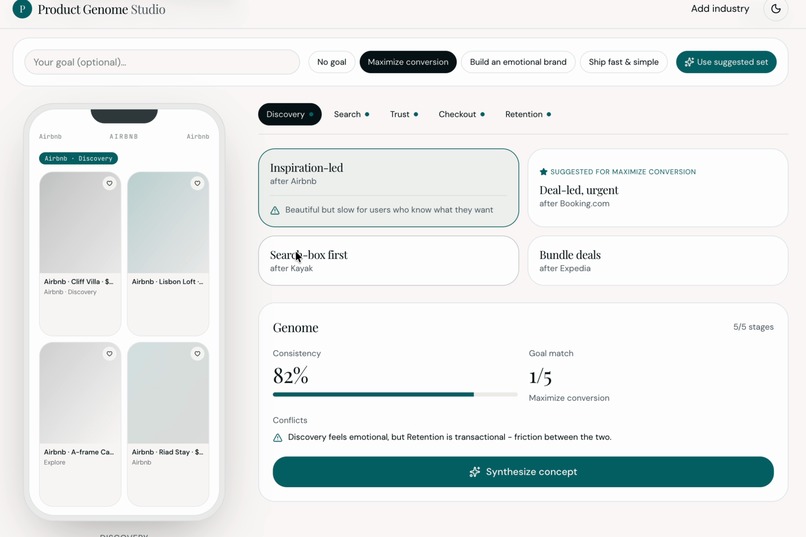Click star icon beside Suggested for Maximize Conversion

click(x=543, y=172)
